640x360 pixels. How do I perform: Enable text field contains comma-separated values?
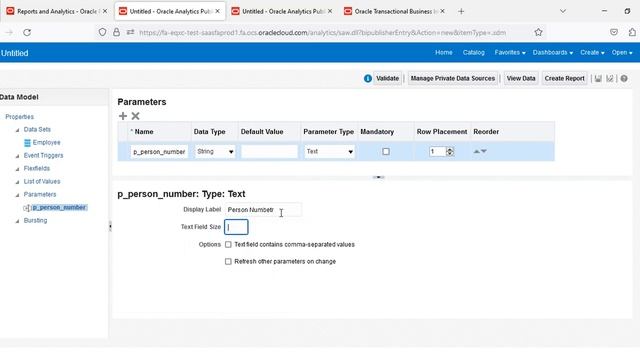click(228, 244)
